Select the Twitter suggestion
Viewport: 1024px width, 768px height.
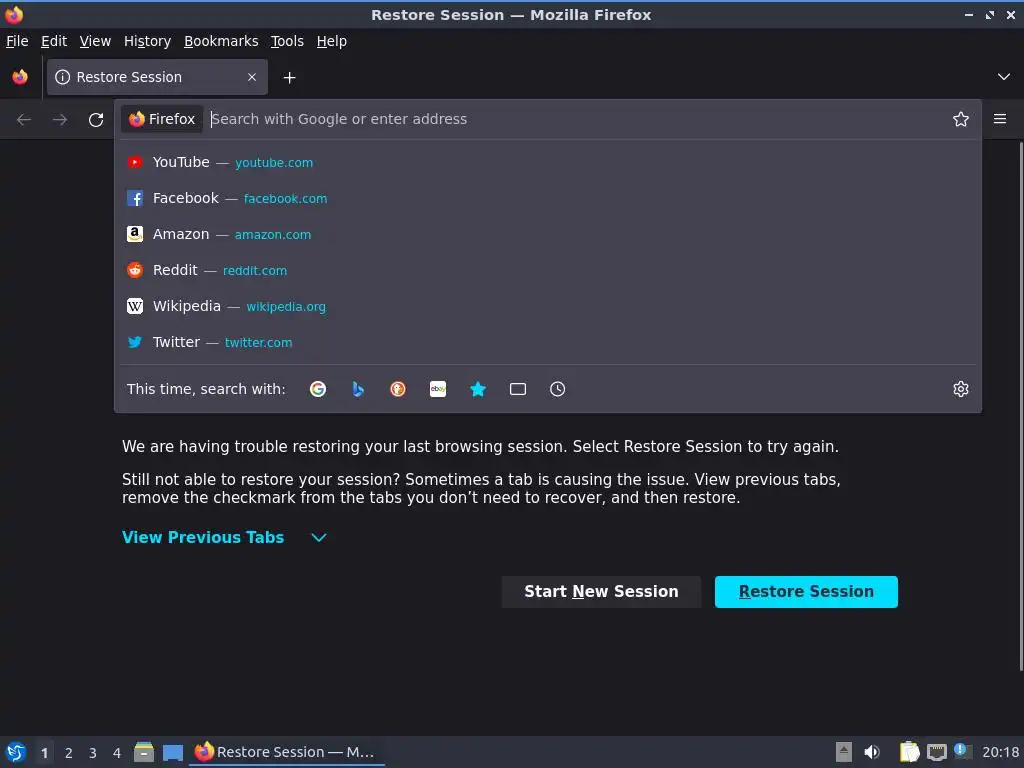point(548,342)
